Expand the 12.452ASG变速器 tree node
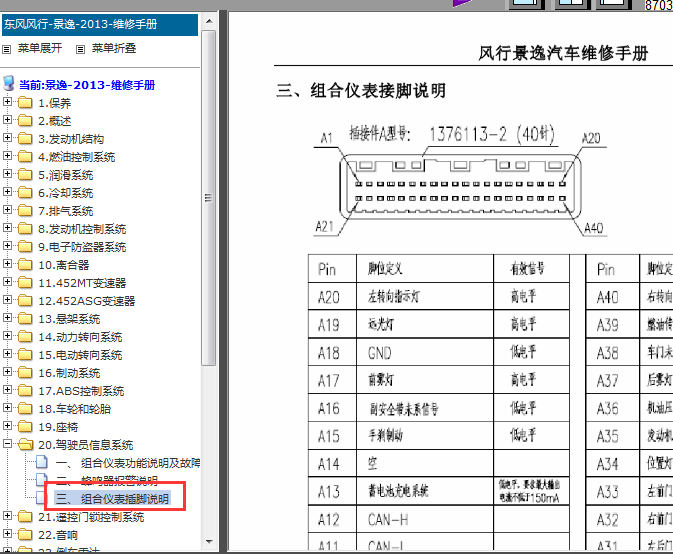Screen dimensions: 673x554 point(7,300)
